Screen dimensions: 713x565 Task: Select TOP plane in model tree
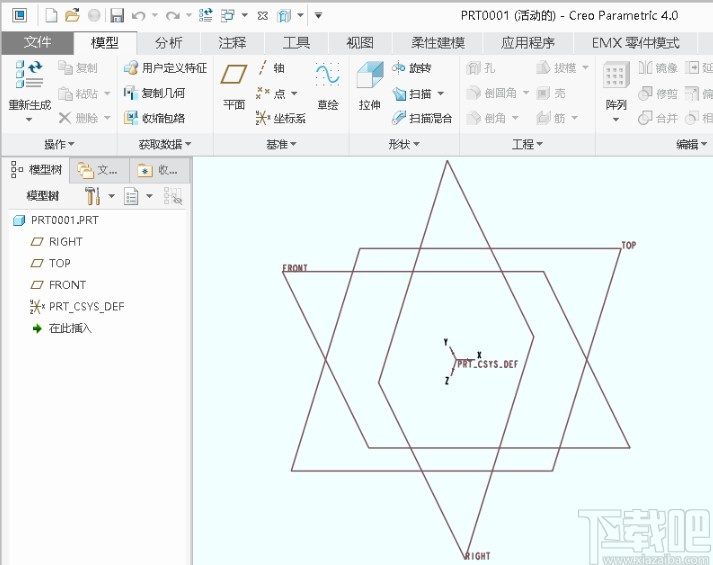[x=60, y=263]
